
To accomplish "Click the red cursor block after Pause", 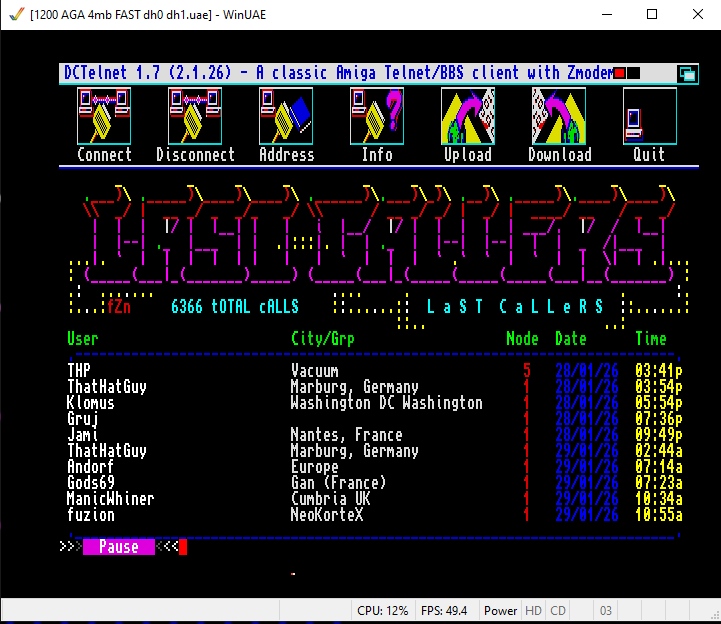I will point(183,547).
